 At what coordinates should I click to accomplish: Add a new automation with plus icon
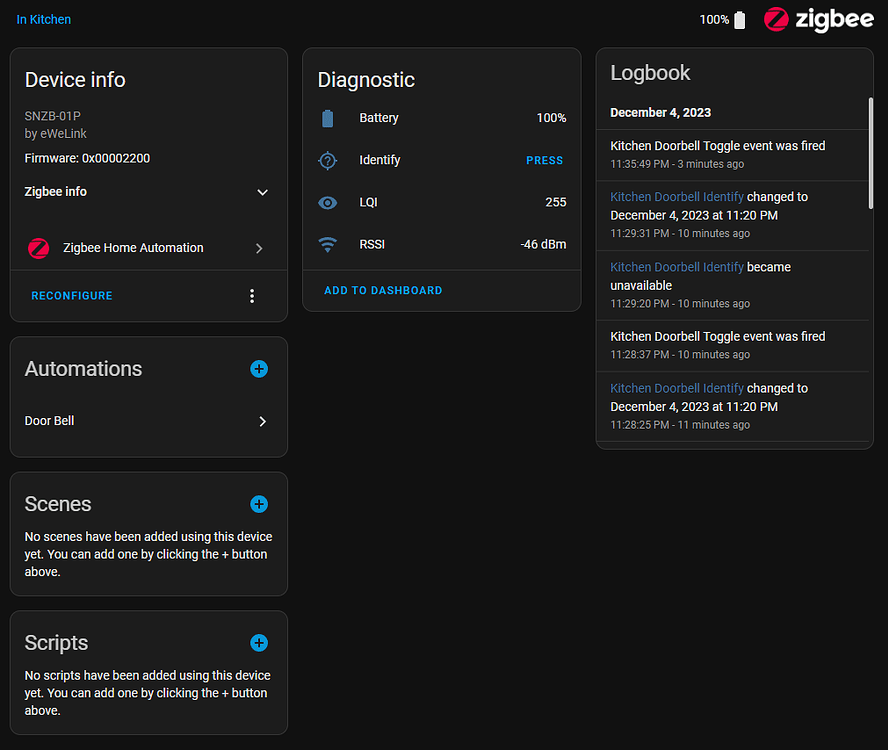click(259, 369)
